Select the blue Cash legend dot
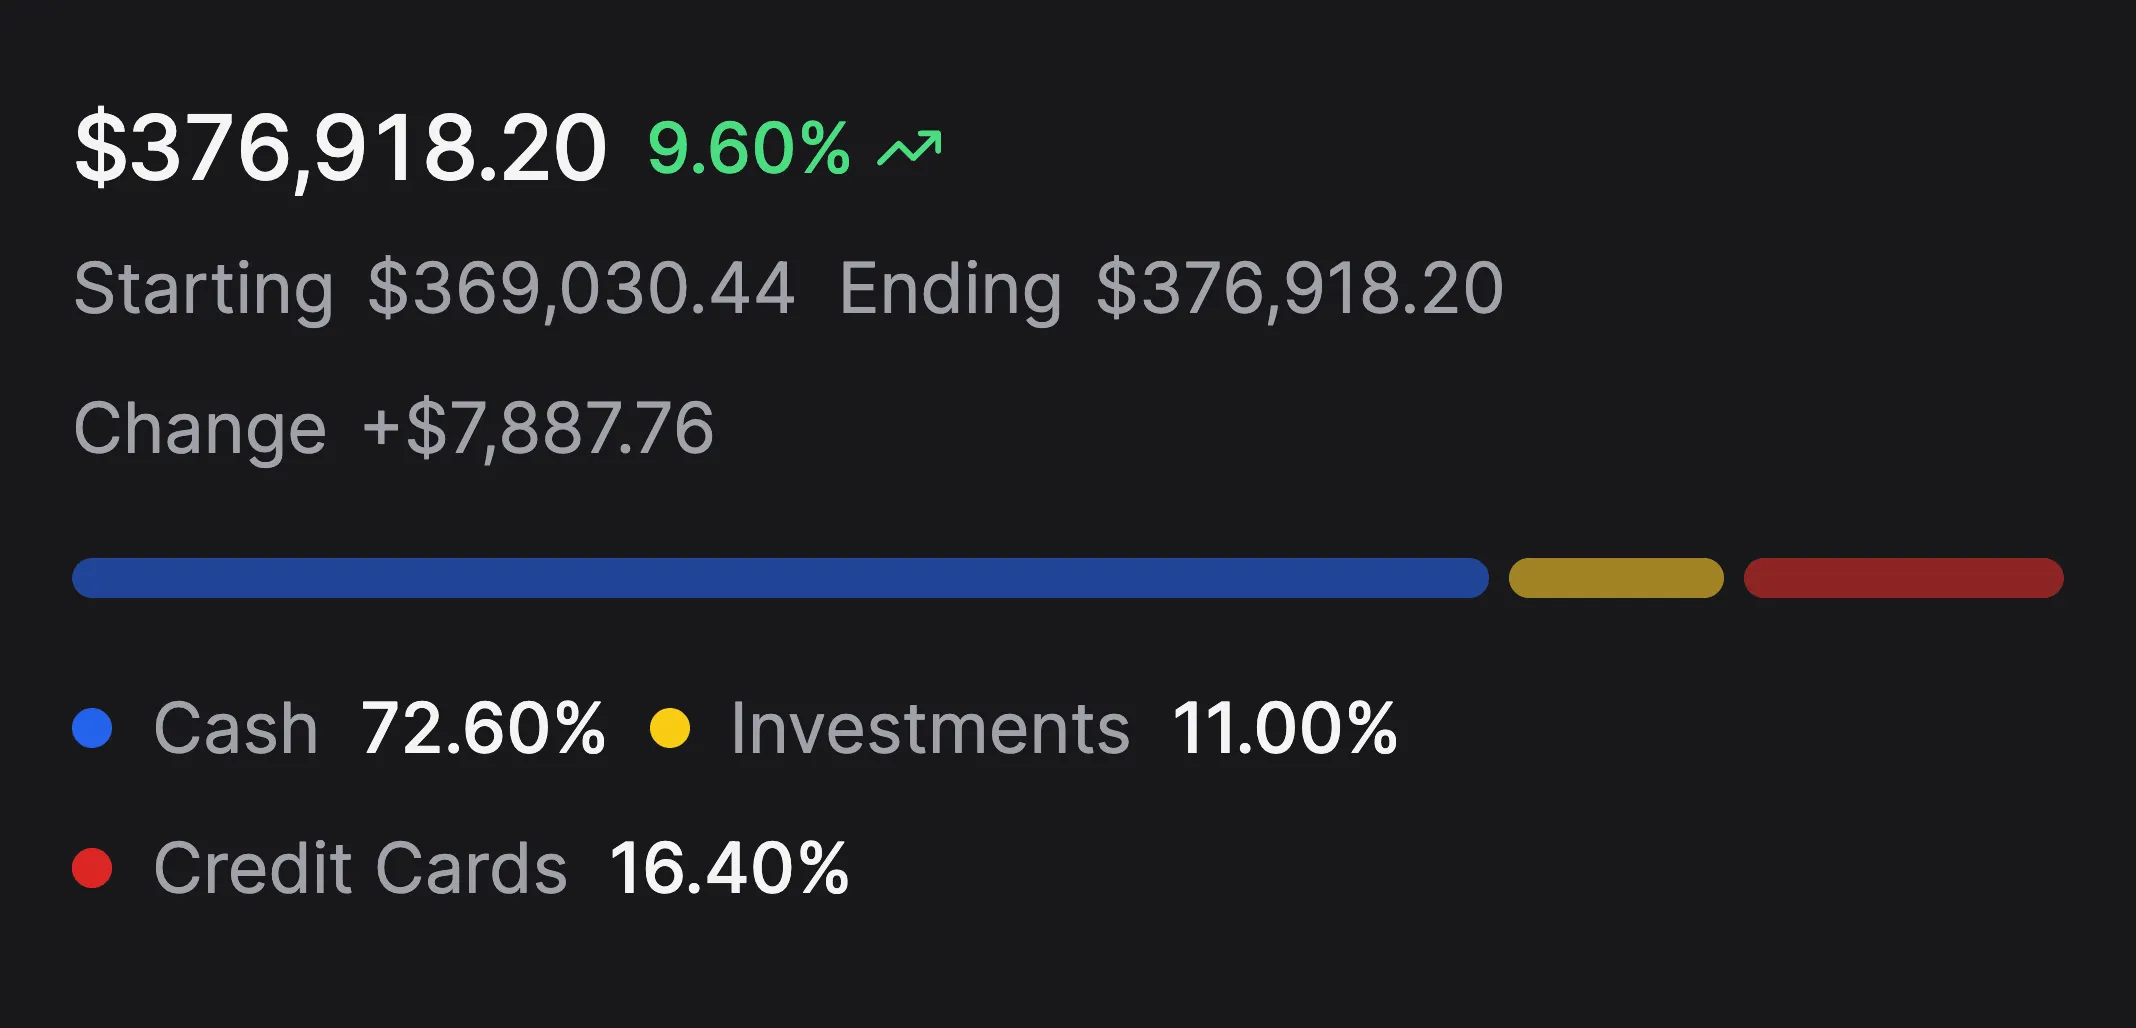 93,727
